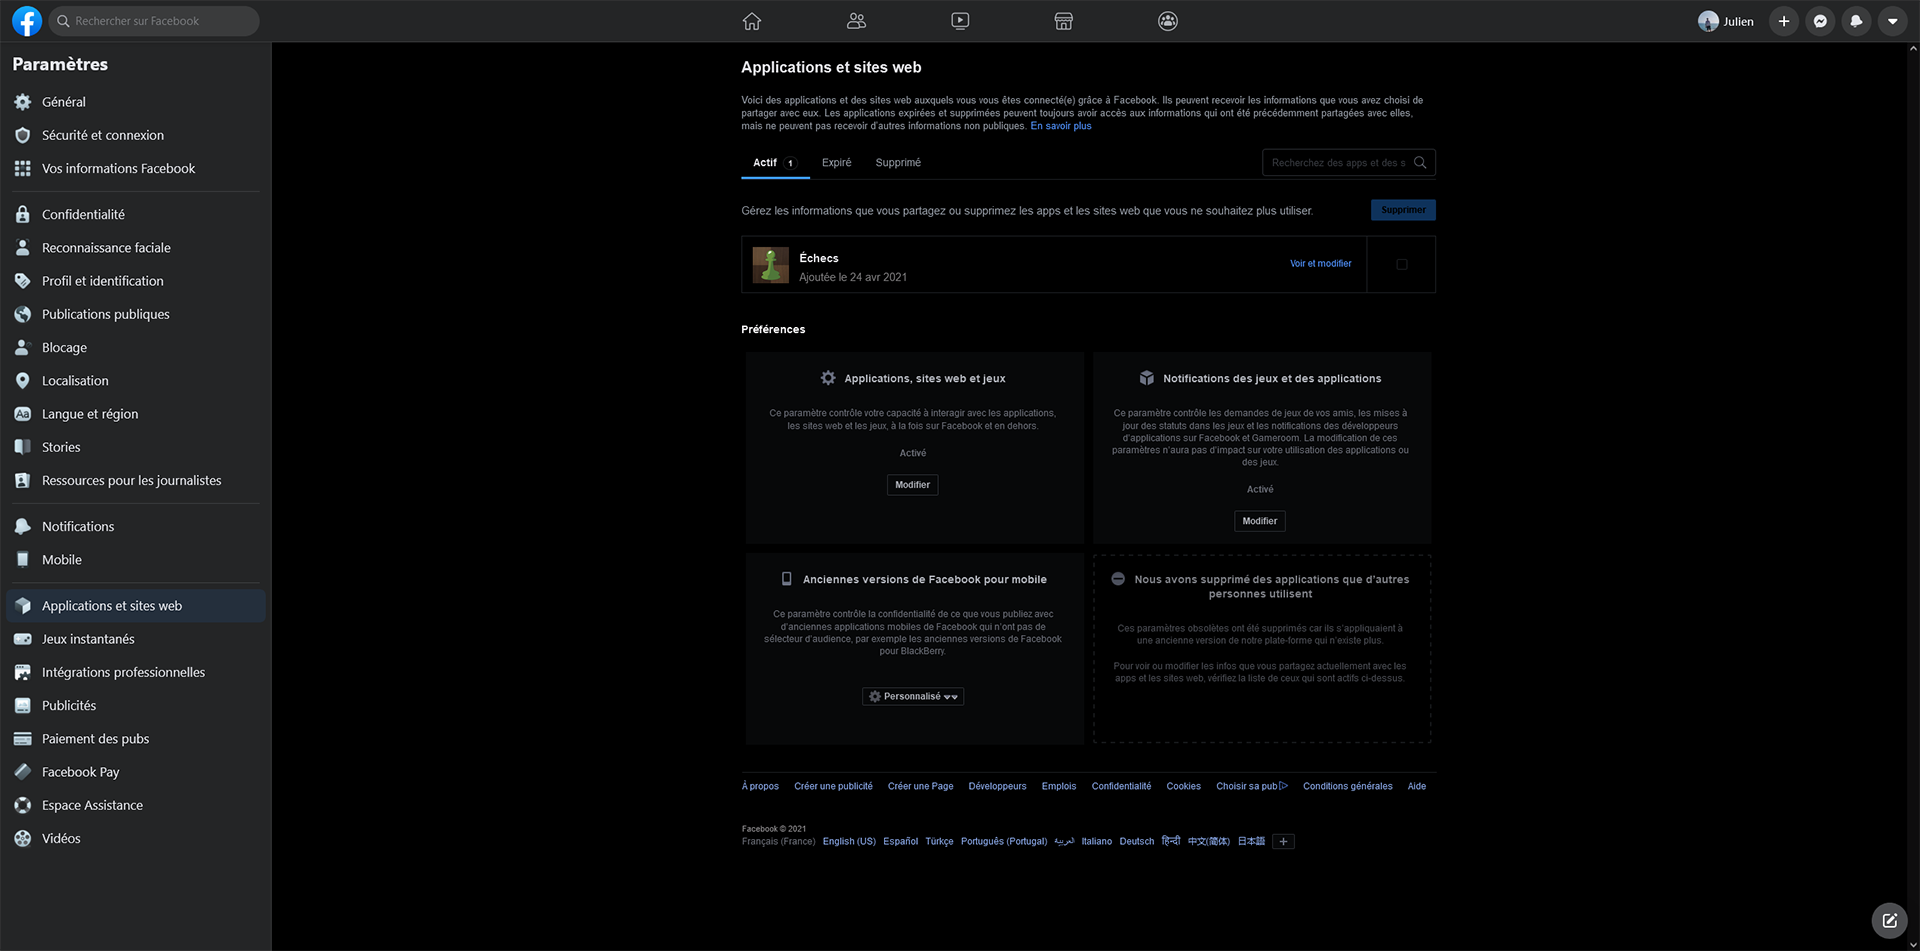Screen dimensions: 1920x951
Task: Open the Friends icon in top navigation
Action: [856, 21]
